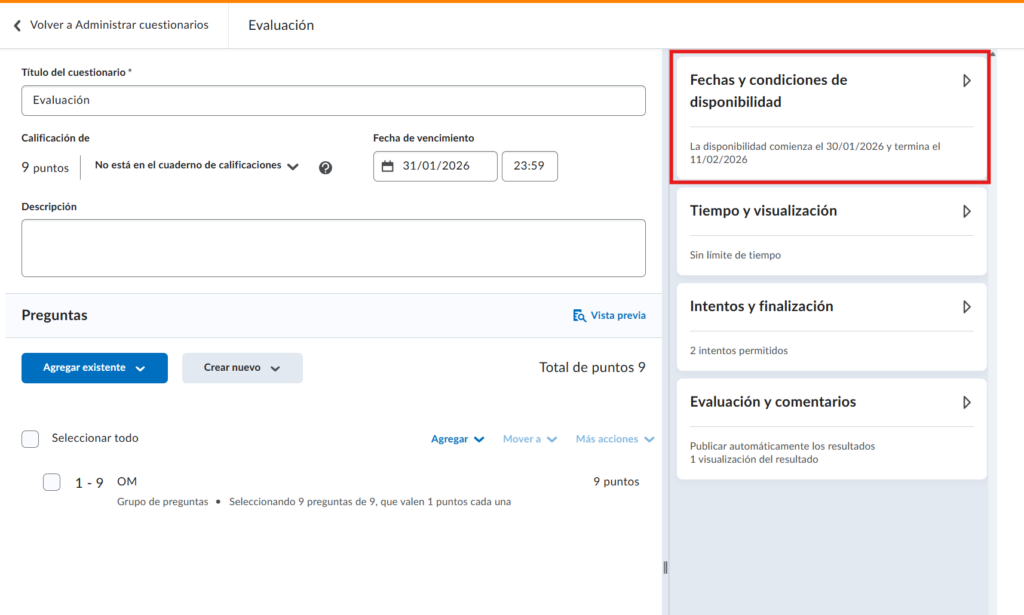Open the Agregar existente dropdown
The image size is (1024, 615).
94,368
